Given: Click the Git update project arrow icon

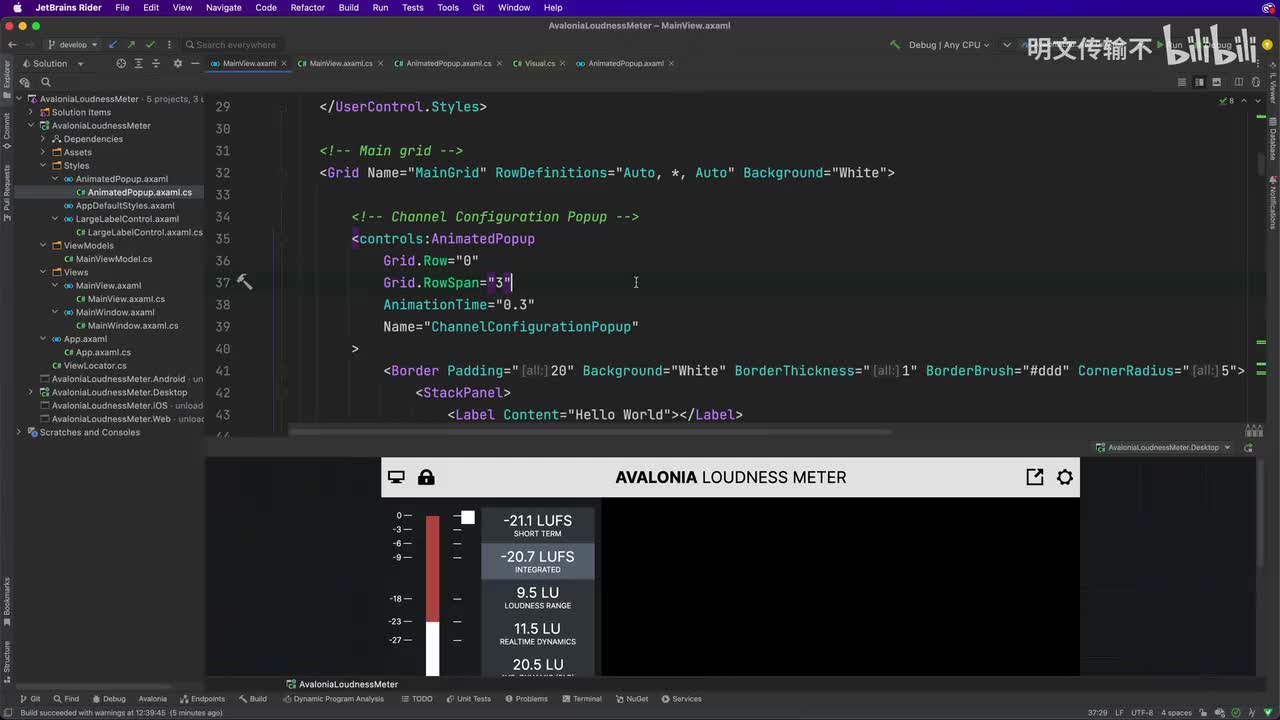Looking at the screenshot, I should tap(112, 45).
